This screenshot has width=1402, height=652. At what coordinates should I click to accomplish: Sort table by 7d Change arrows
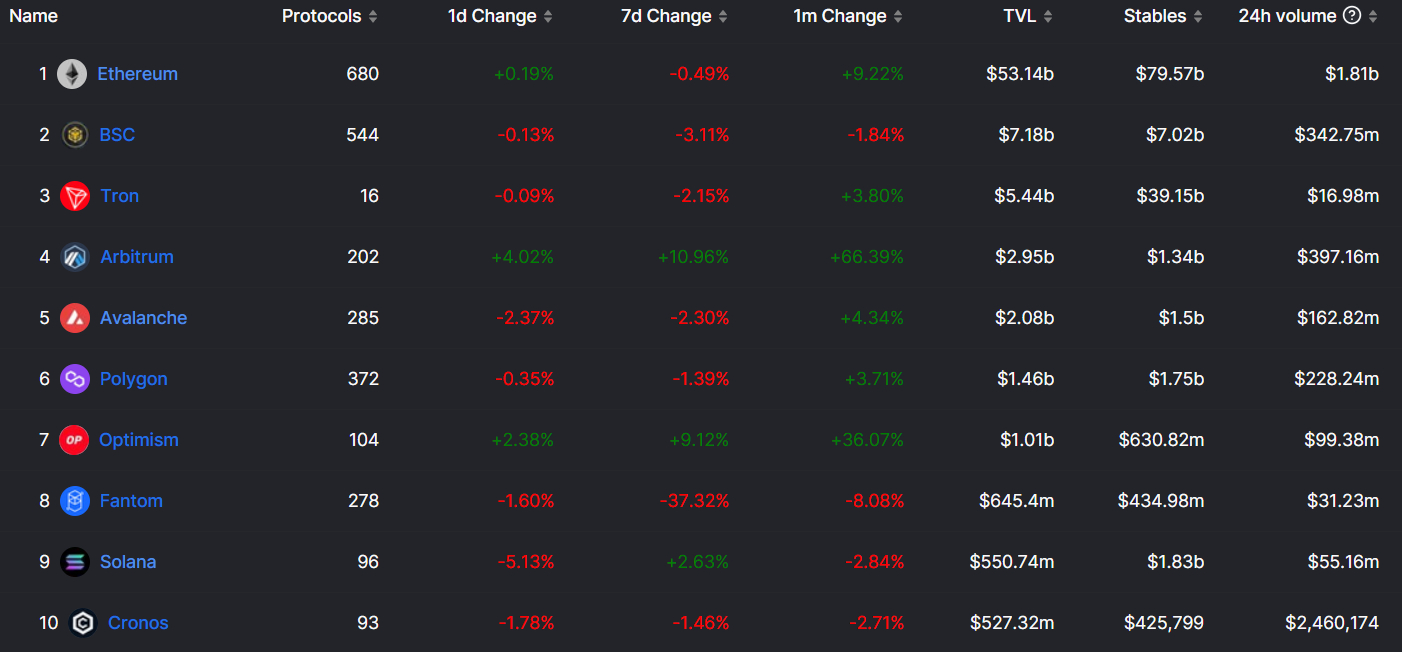point(723,17)
